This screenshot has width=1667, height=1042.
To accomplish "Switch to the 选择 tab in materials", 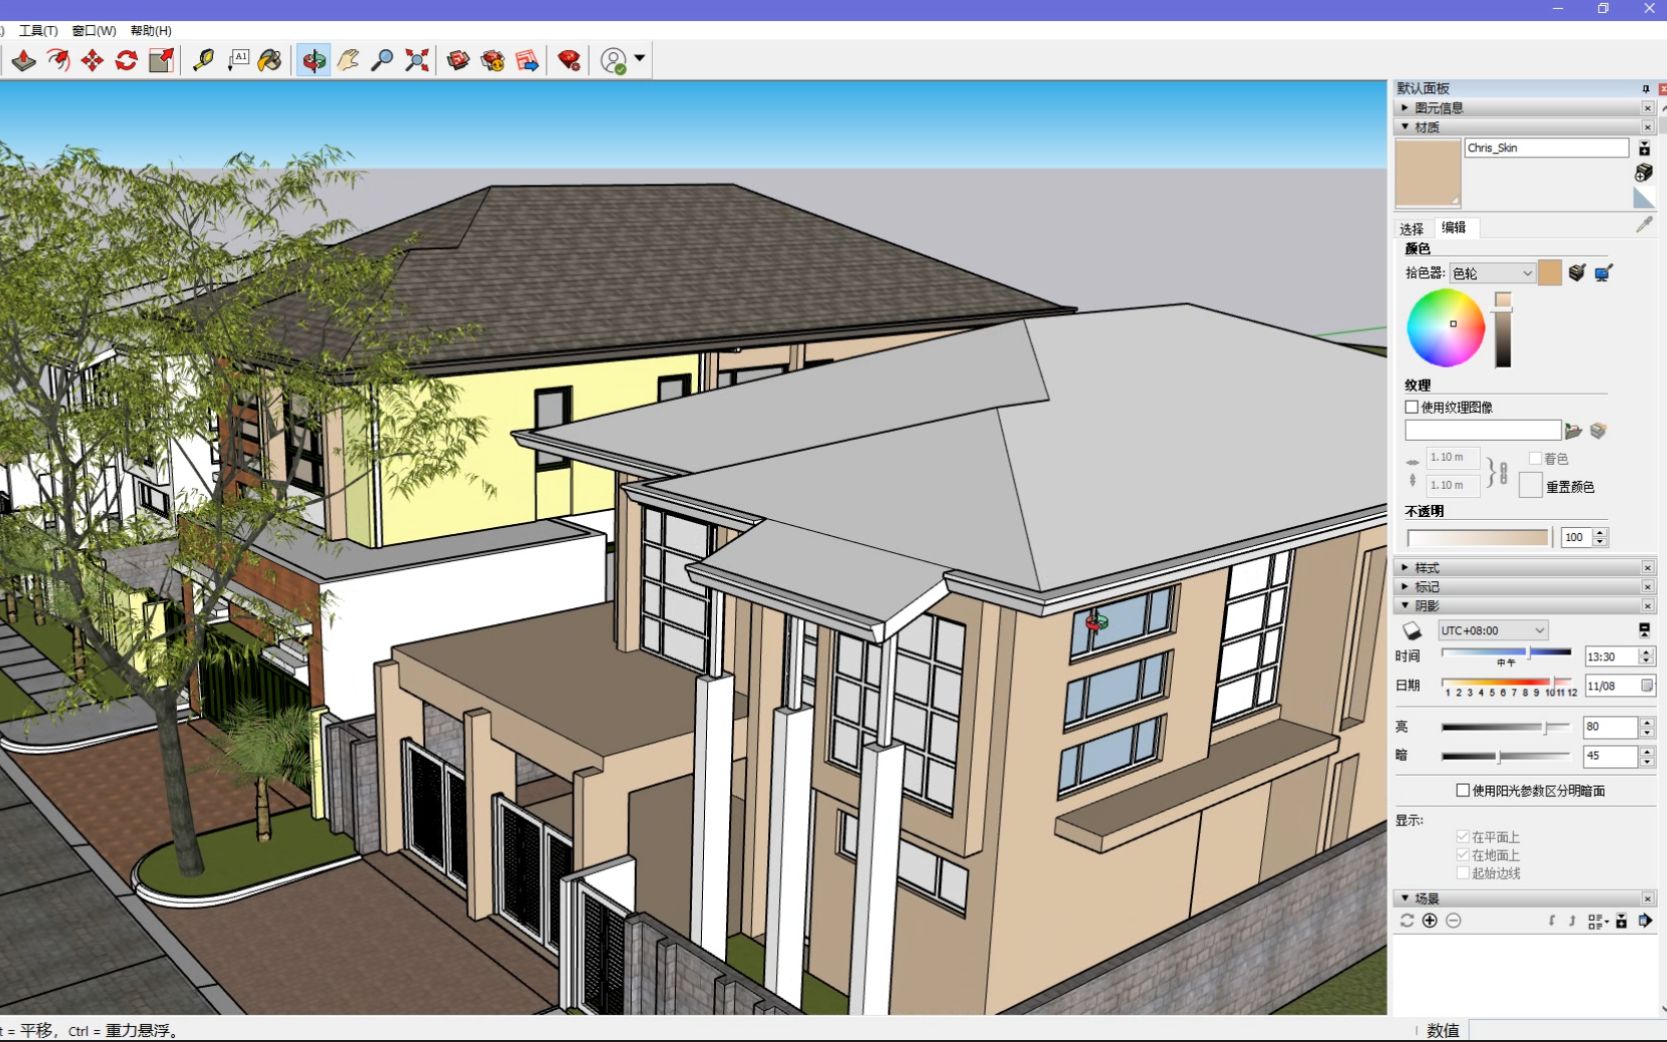I will [1410, 228].
